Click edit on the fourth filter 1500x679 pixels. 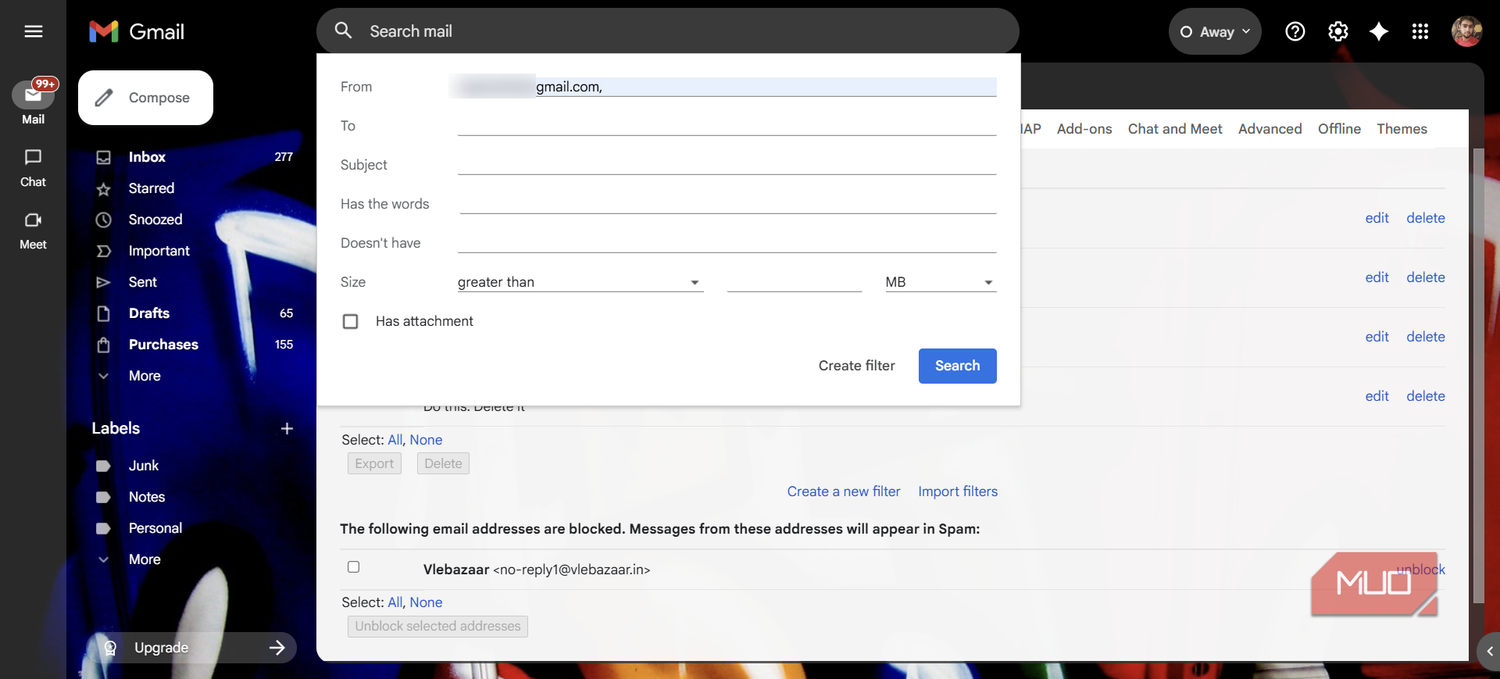[1377, 396]
